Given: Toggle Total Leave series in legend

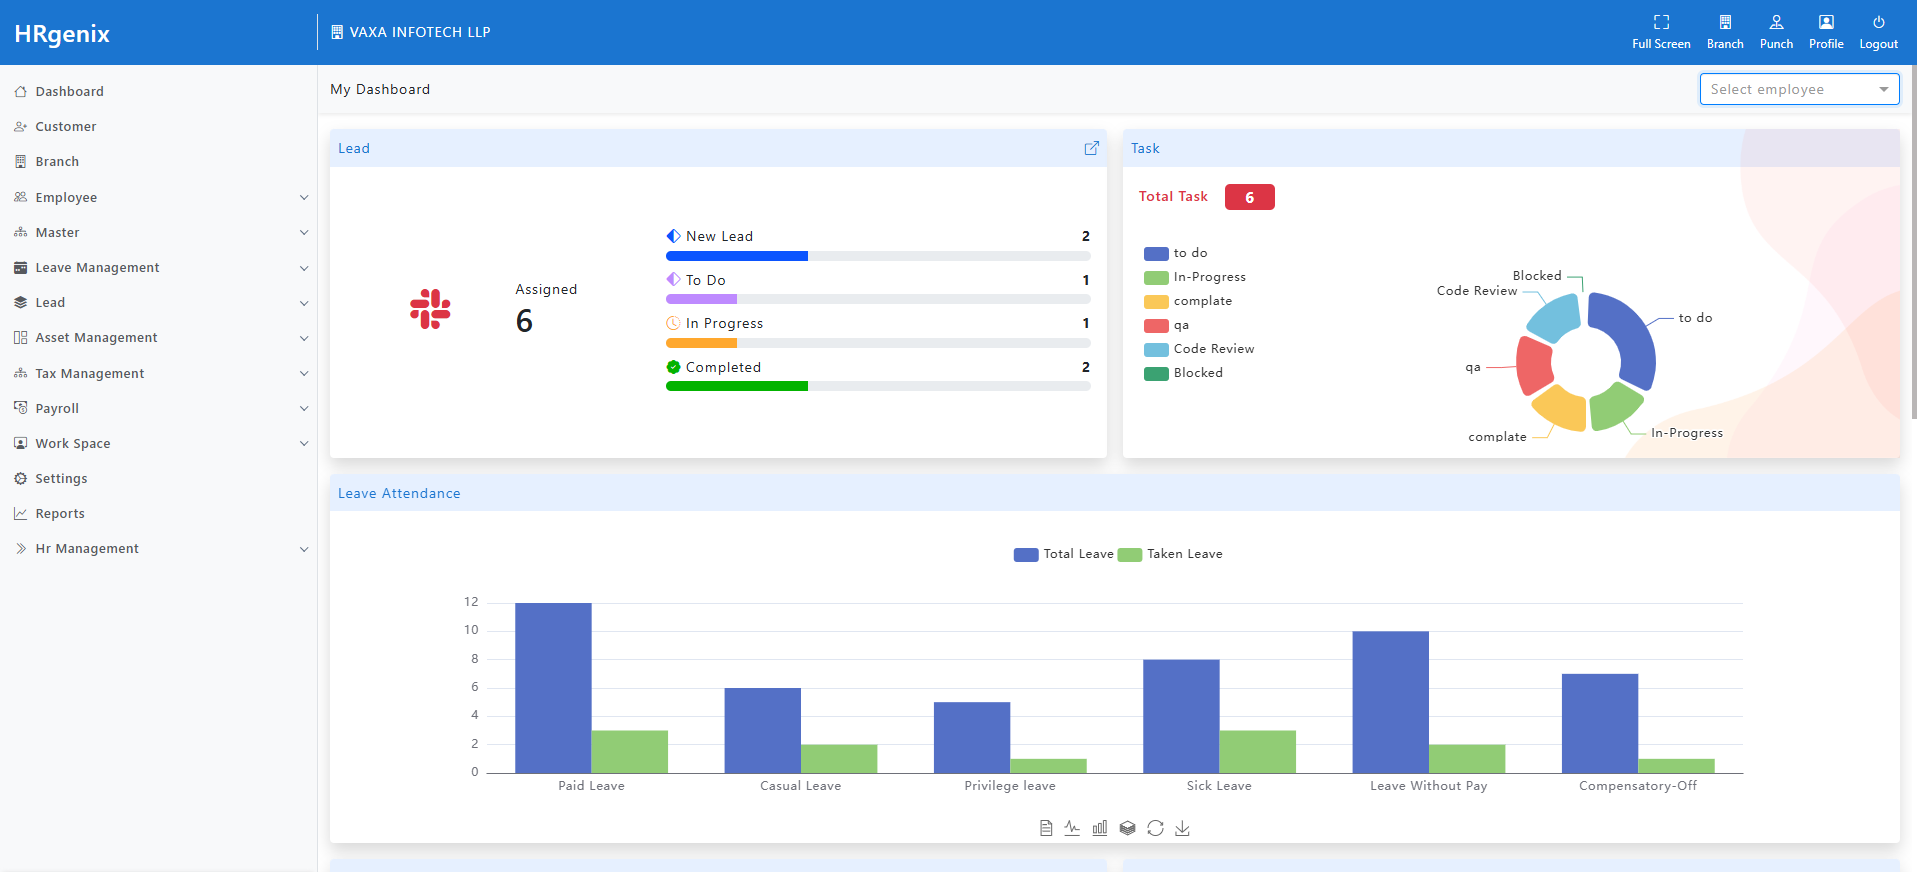Looking at the screenshot, I should click(1063, 554).
